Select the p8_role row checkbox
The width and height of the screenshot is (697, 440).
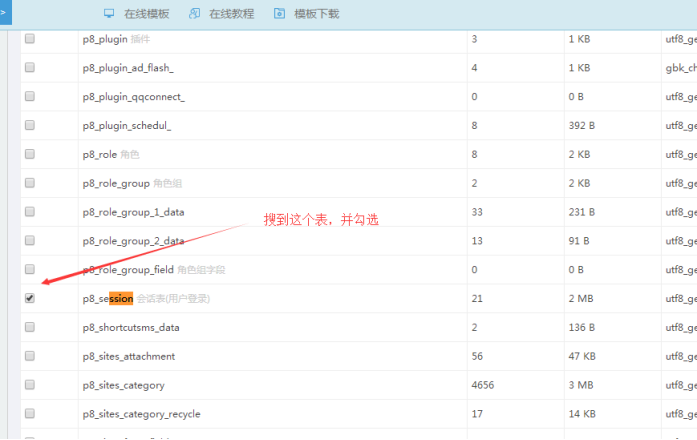[30, 154]
